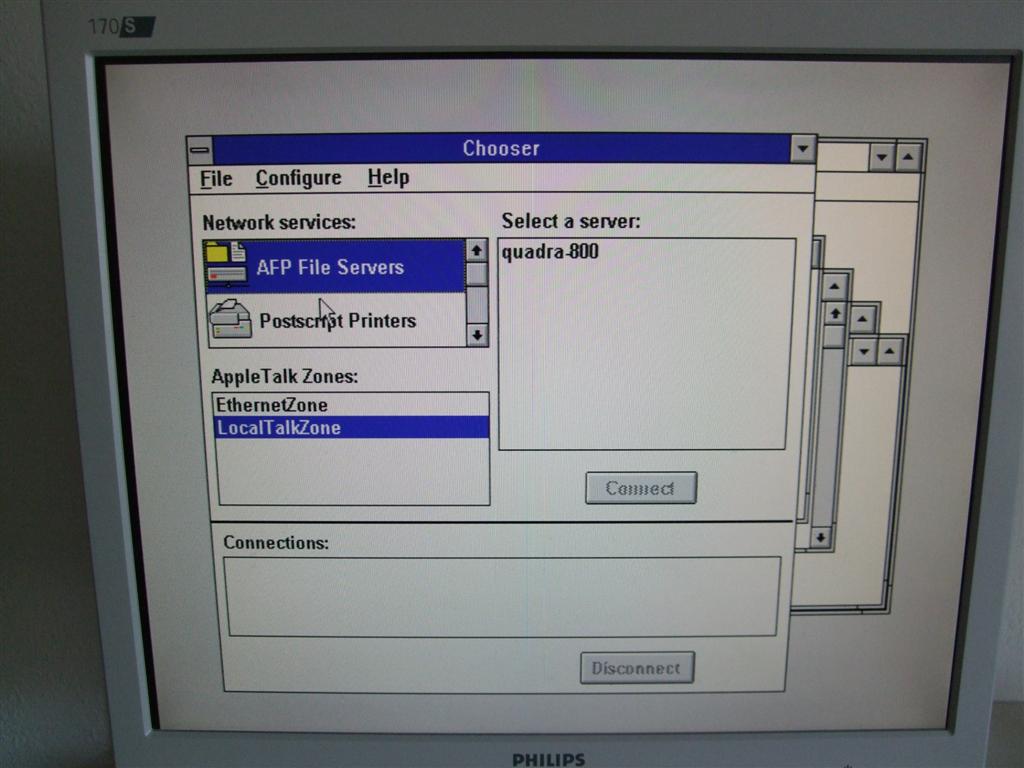Click the Network services scrollbar thumb
Screen dimensions: 1024x768
coord(477,274)
